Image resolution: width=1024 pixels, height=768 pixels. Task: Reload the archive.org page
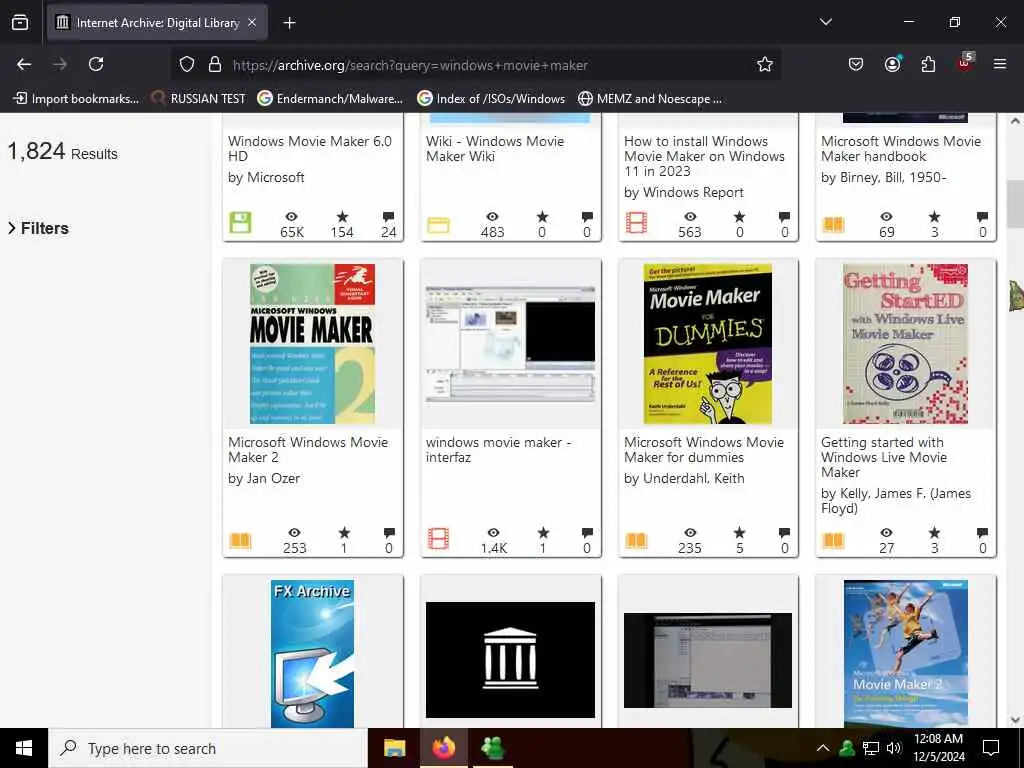pyautogui.click(x=96, y=64)
